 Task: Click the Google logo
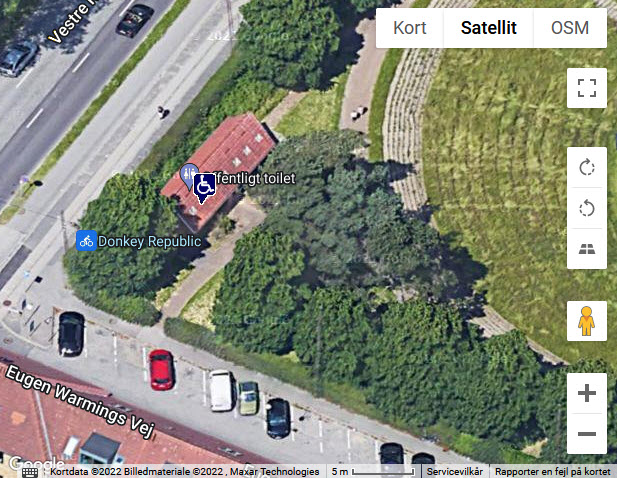[37, 463]
